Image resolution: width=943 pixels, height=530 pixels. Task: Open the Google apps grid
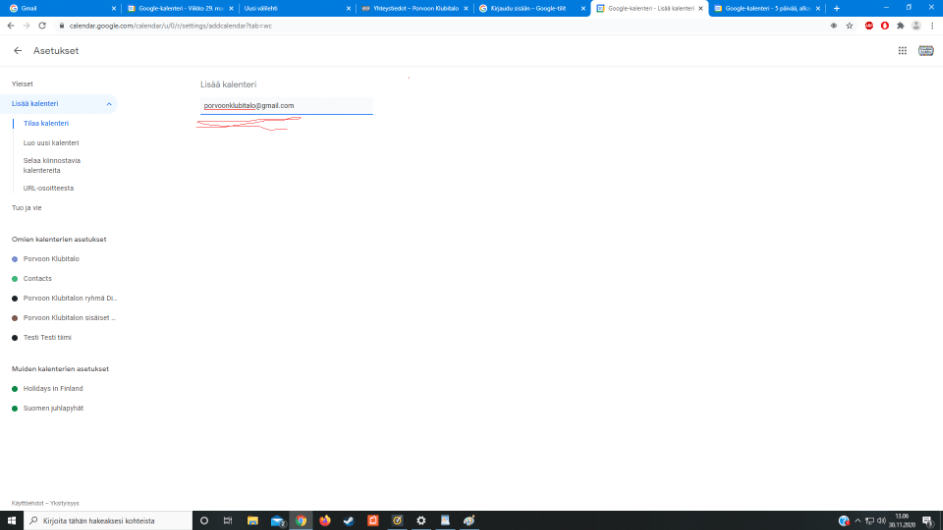(x=902, y=50)
